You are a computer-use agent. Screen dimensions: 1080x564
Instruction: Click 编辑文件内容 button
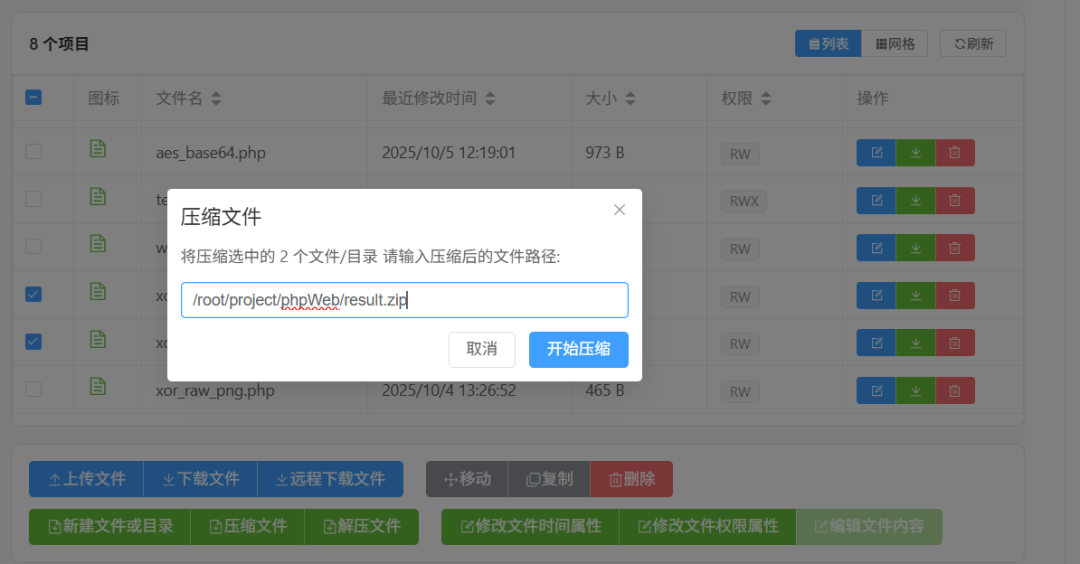869,527
